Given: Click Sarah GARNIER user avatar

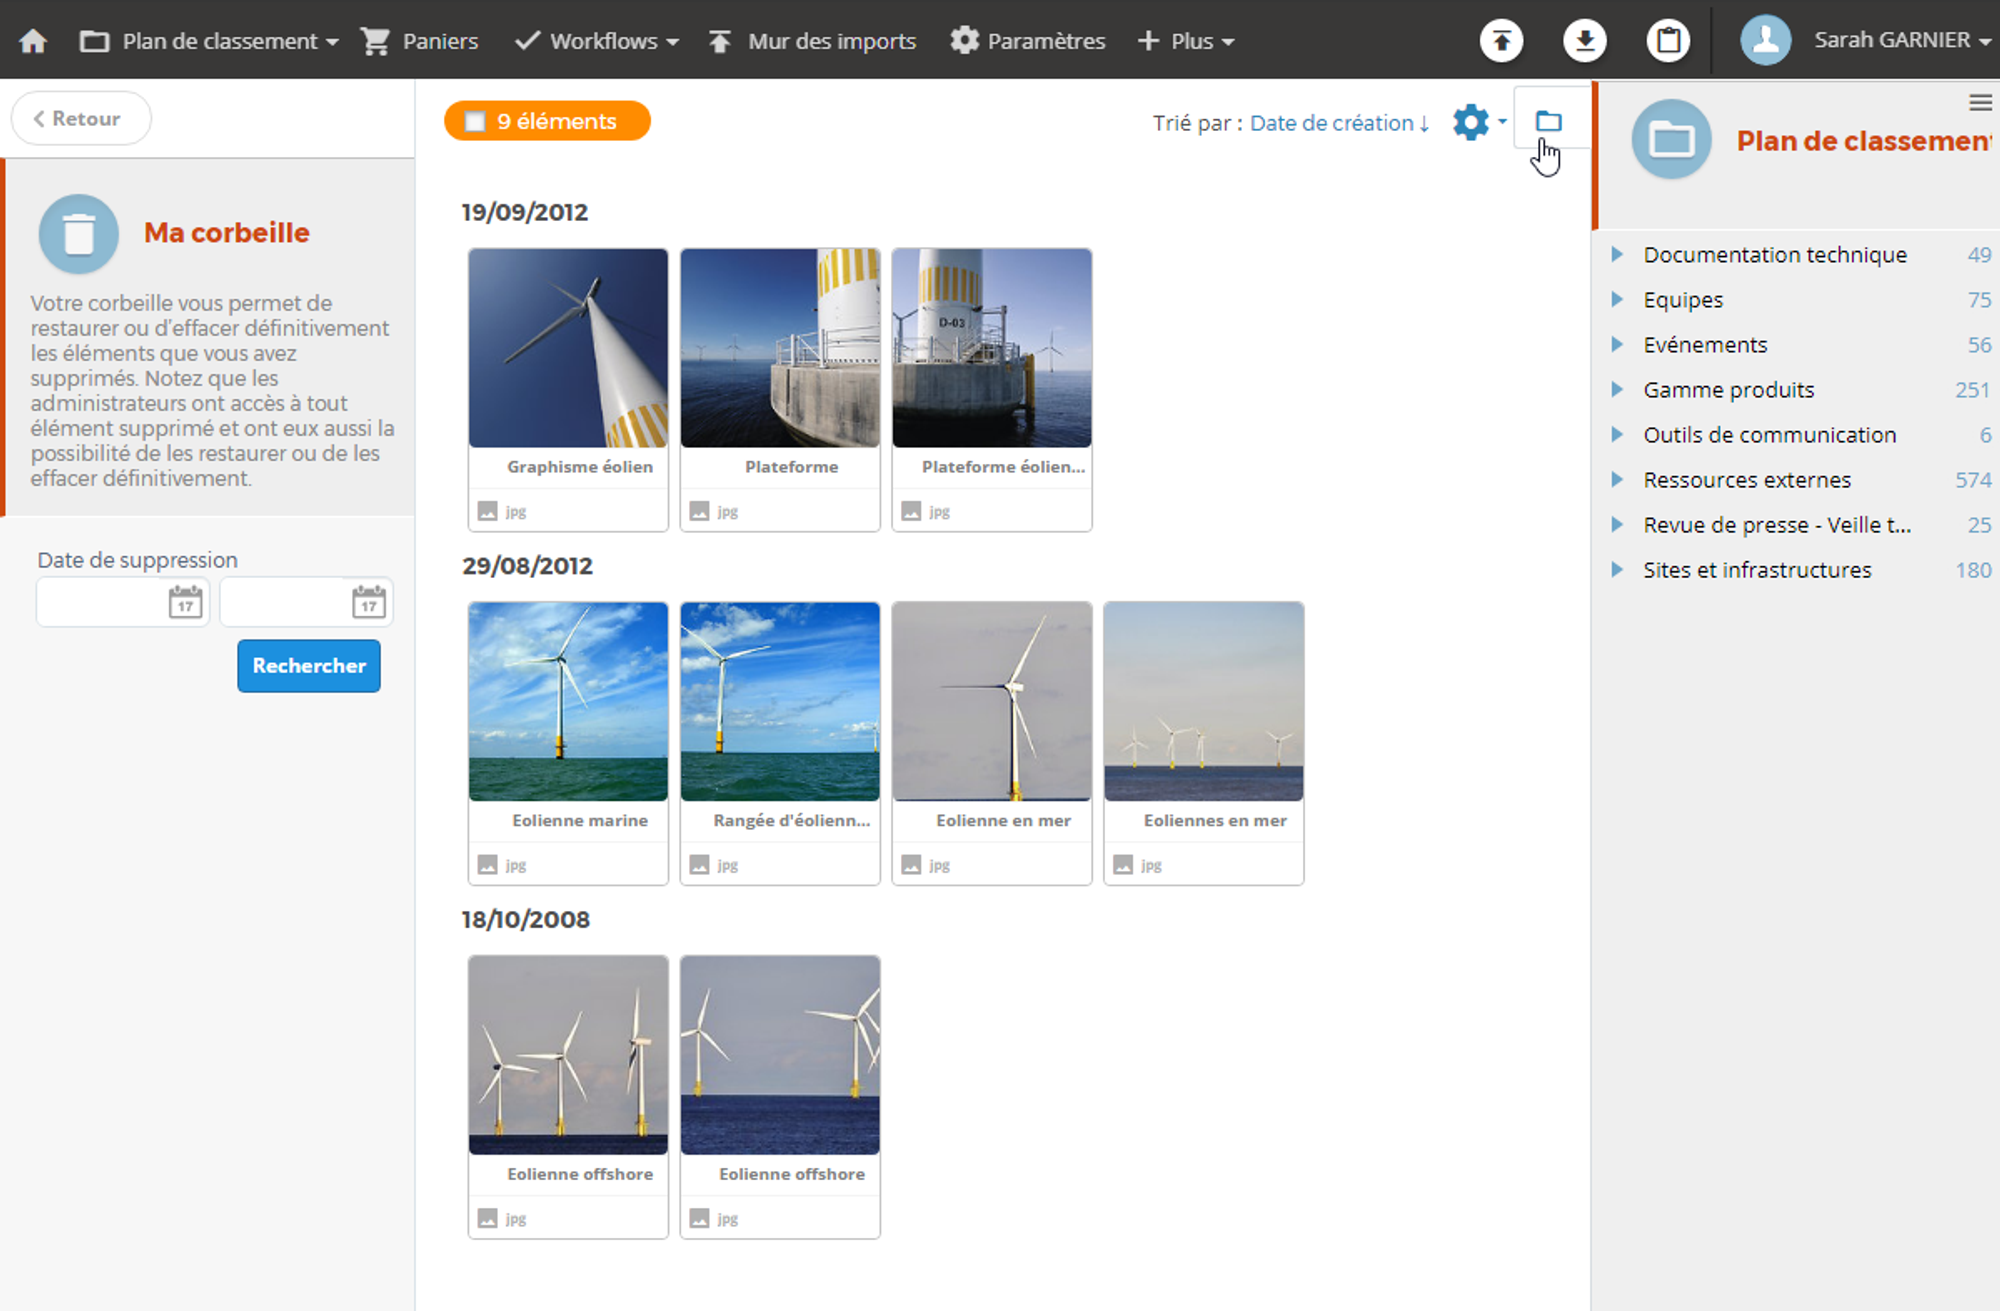Looking at the screenshot, I should [1766, 41].
